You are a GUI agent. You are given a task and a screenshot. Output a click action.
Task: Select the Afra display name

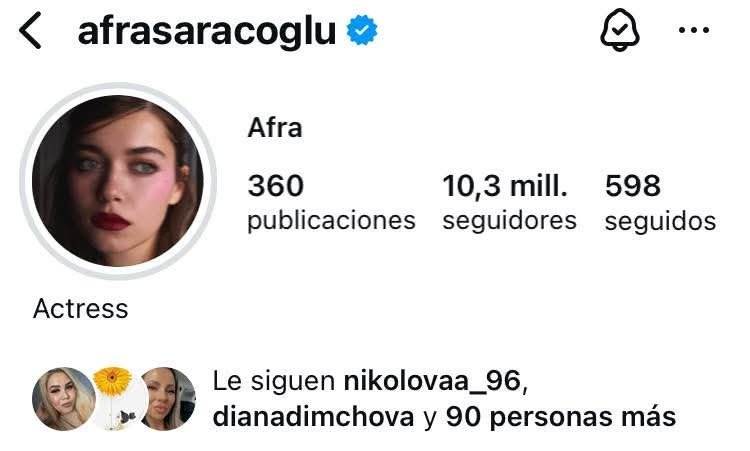click(275, 128)
